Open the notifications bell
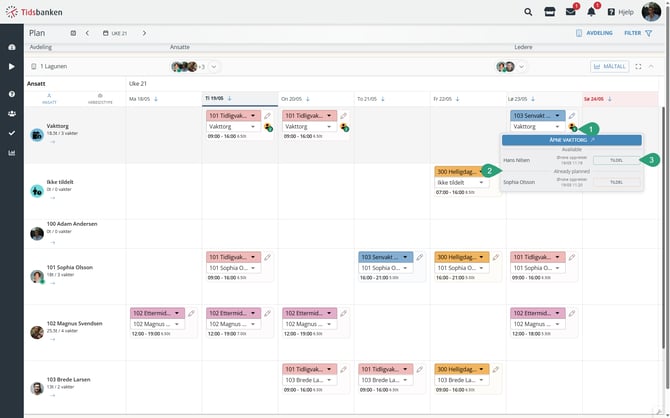Screen dimensions: 670x418 pos(591,12)
